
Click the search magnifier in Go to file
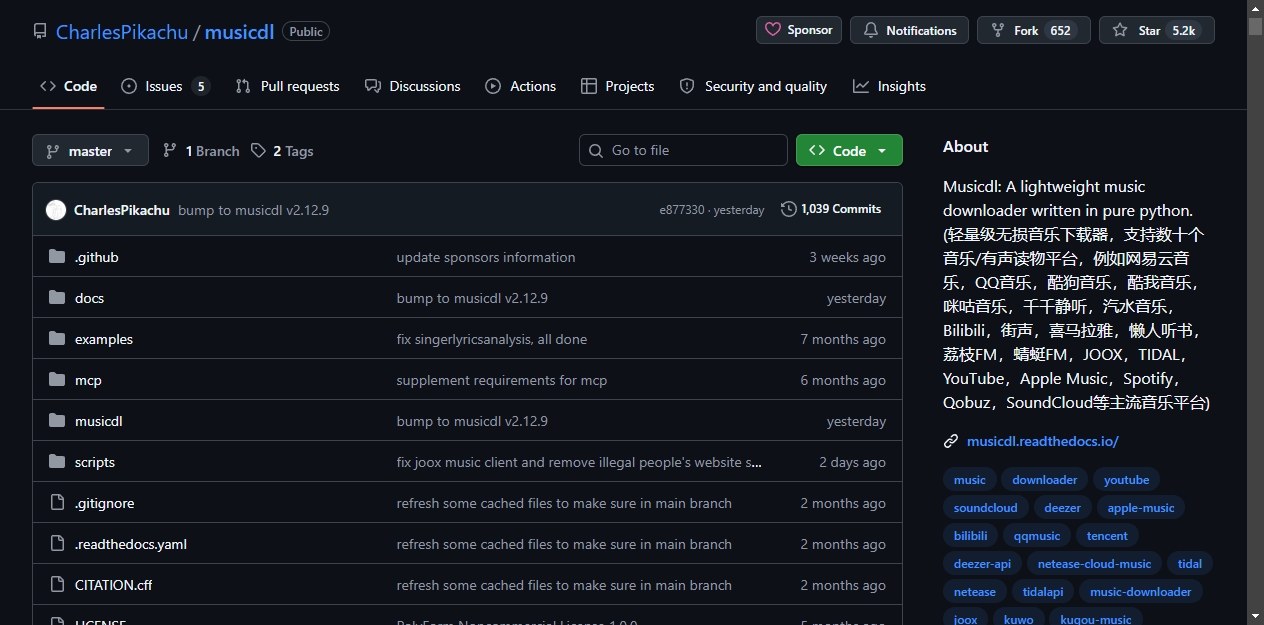pos(597,150)
